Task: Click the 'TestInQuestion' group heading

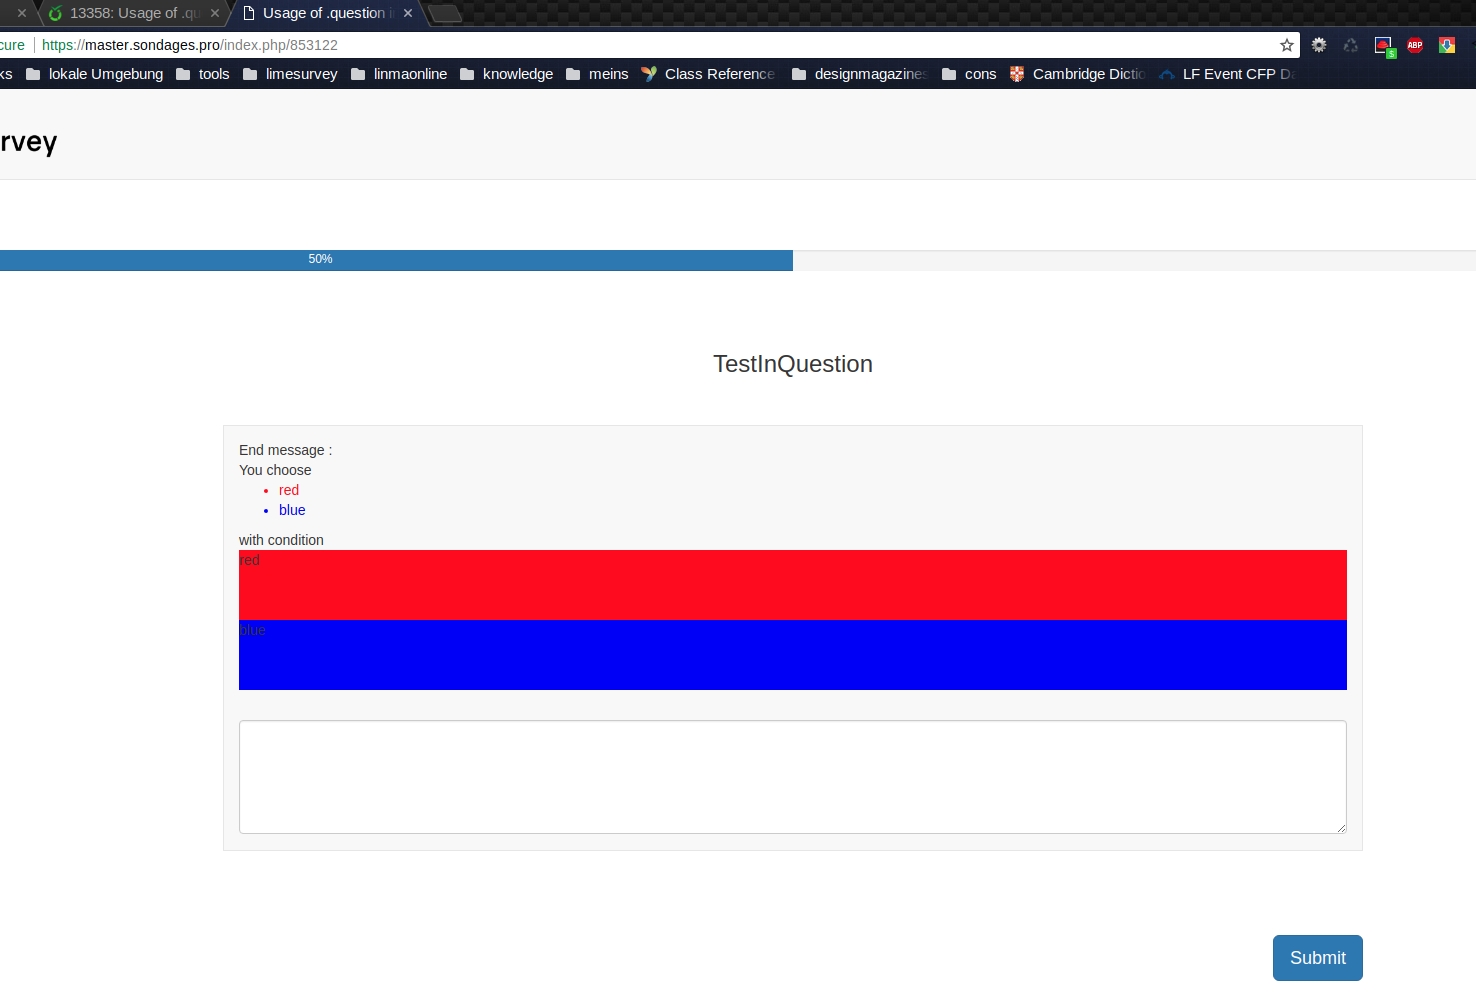Action: [793, 364]
